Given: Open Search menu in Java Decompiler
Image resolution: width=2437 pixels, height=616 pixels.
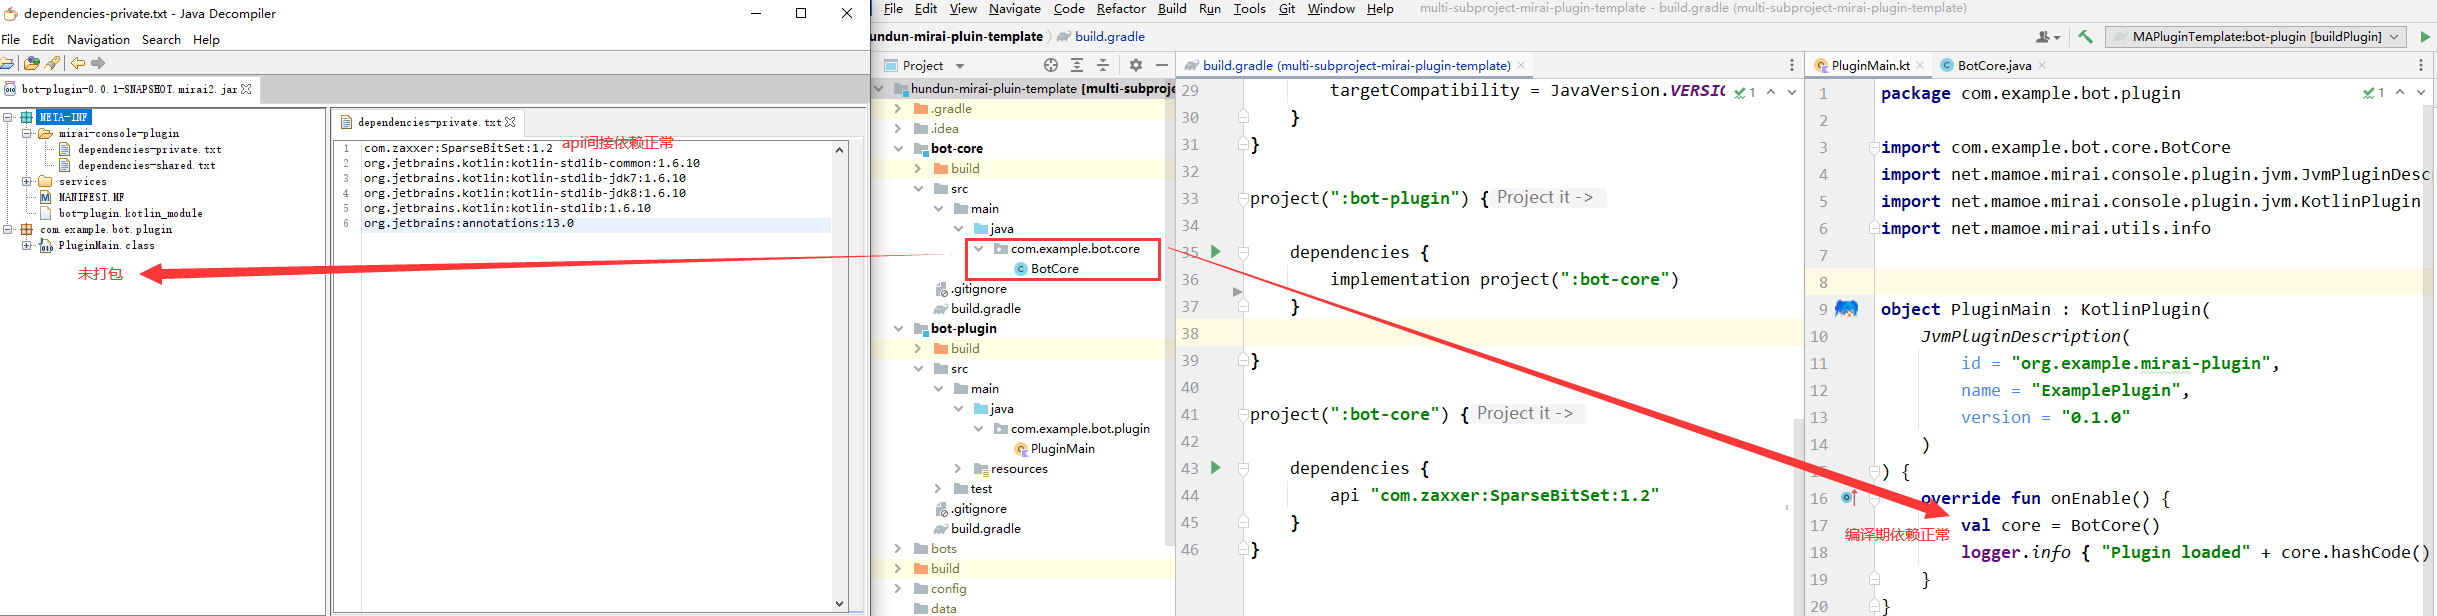Looking at the screenshot, I should pos(161,40).
